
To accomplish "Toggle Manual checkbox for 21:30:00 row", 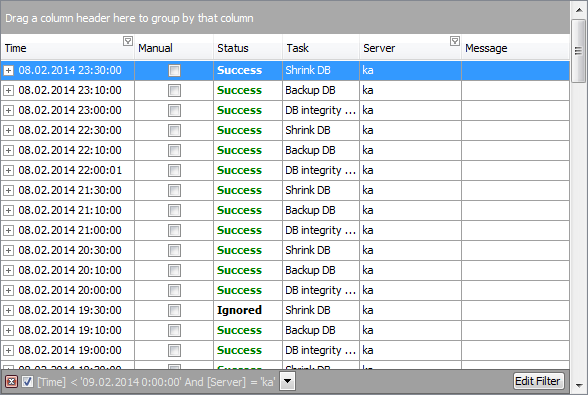I will tap(174, 190).
